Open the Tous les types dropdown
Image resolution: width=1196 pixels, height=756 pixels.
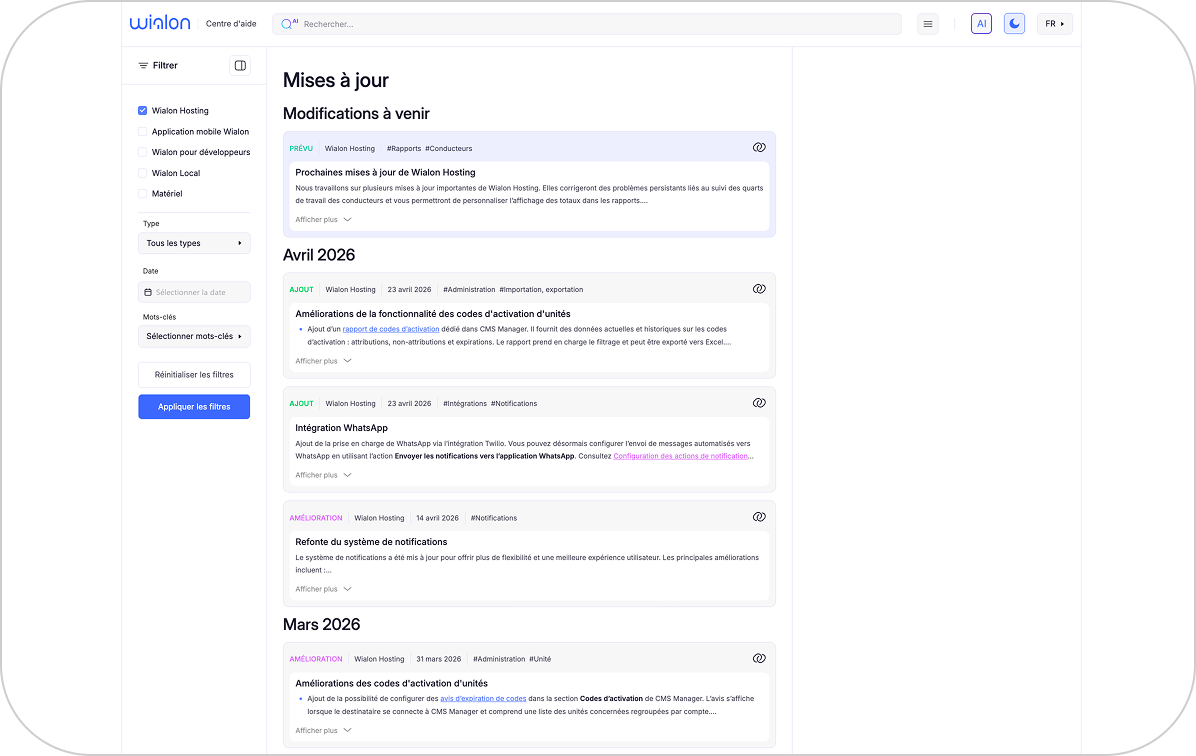pos(194,243)
